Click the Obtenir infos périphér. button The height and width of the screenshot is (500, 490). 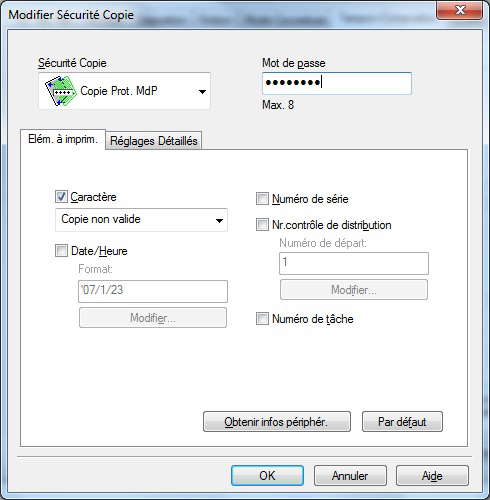point(277,422)
